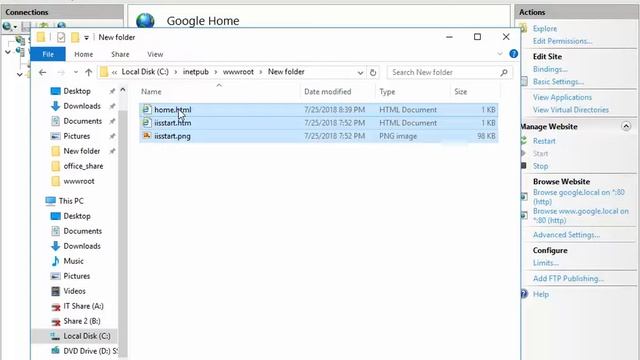Viewport: 640px width, 360px height.
Task: Go up one folder level
Action: 89,72
